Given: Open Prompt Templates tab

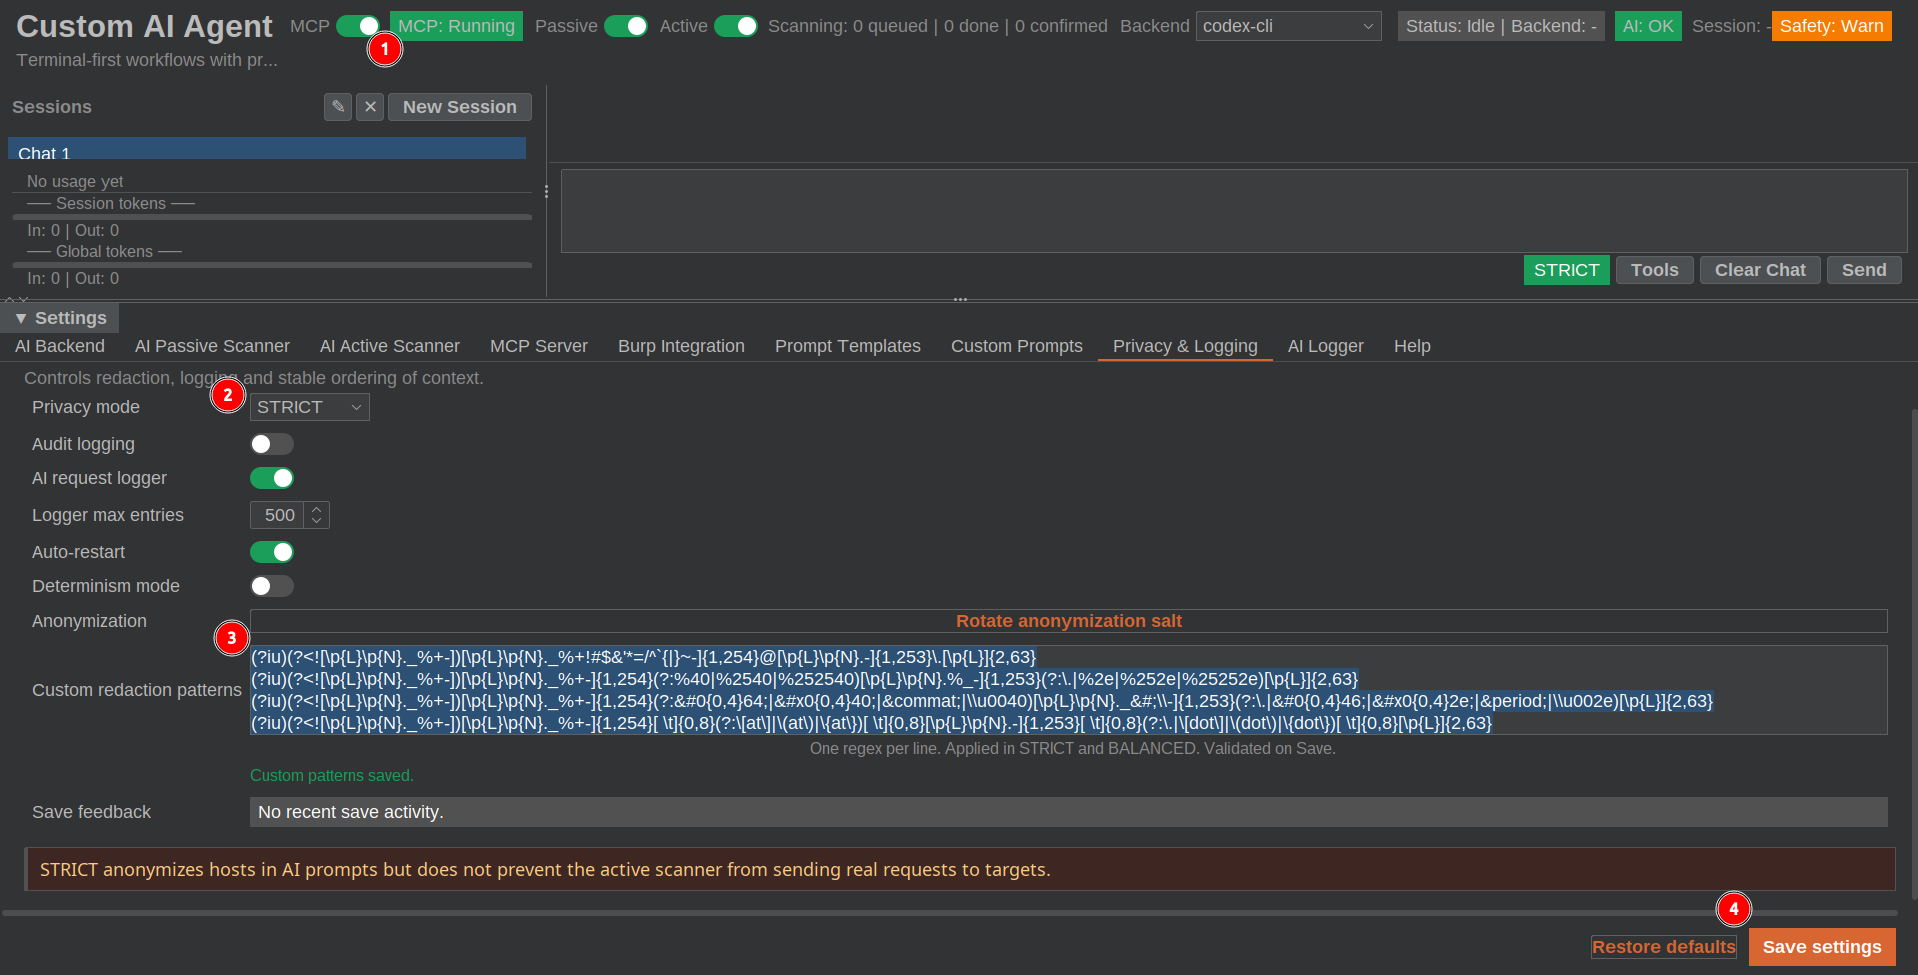Looking at the screenshot, I should click(848, 346).
